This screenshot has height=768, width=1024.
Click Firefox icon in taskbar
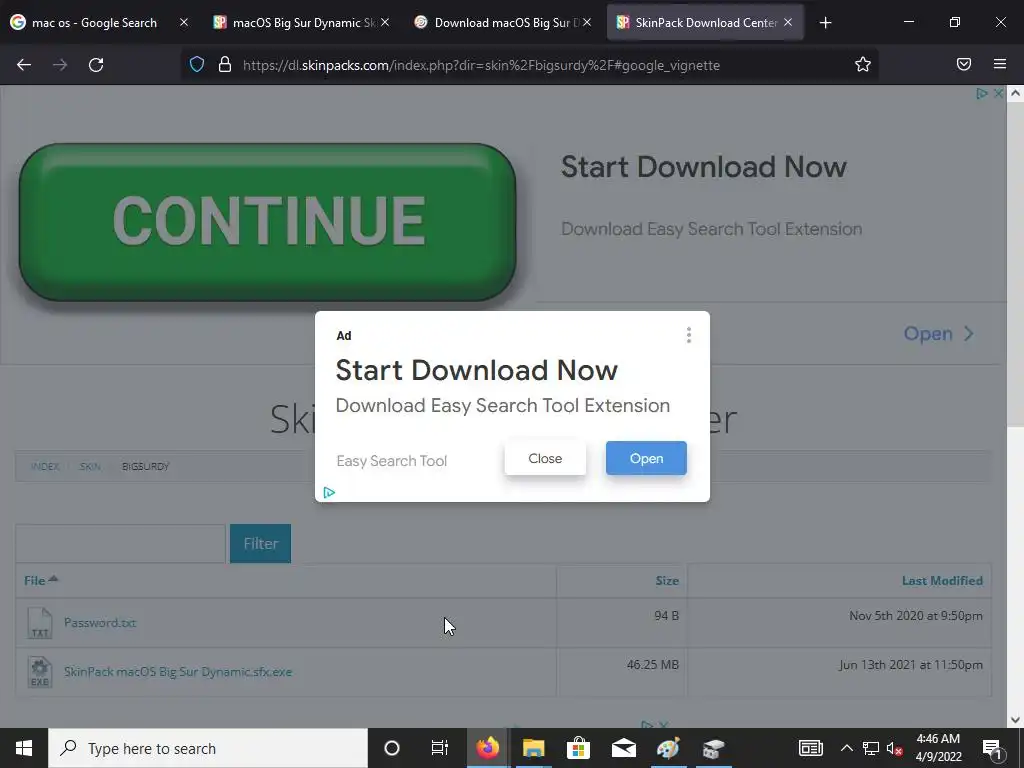[487, 748]
